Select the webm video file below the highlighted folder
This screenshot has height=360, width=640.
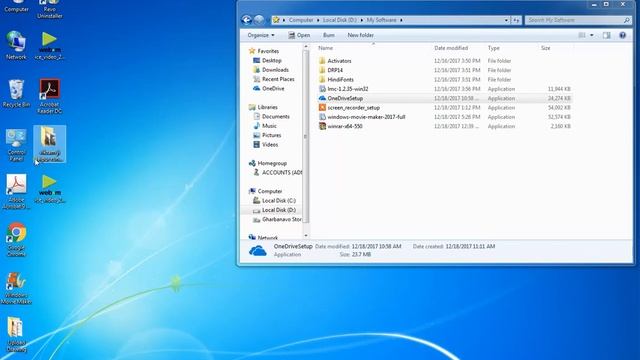(49, 189)
